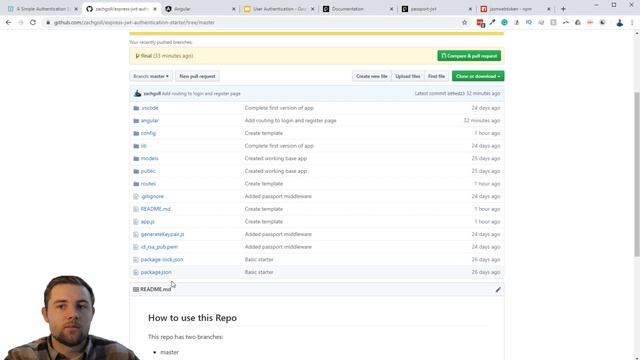The width and height of the screenshot is (640, 360).
Task: Open the public folder link
Action: [x=148, y=171]
